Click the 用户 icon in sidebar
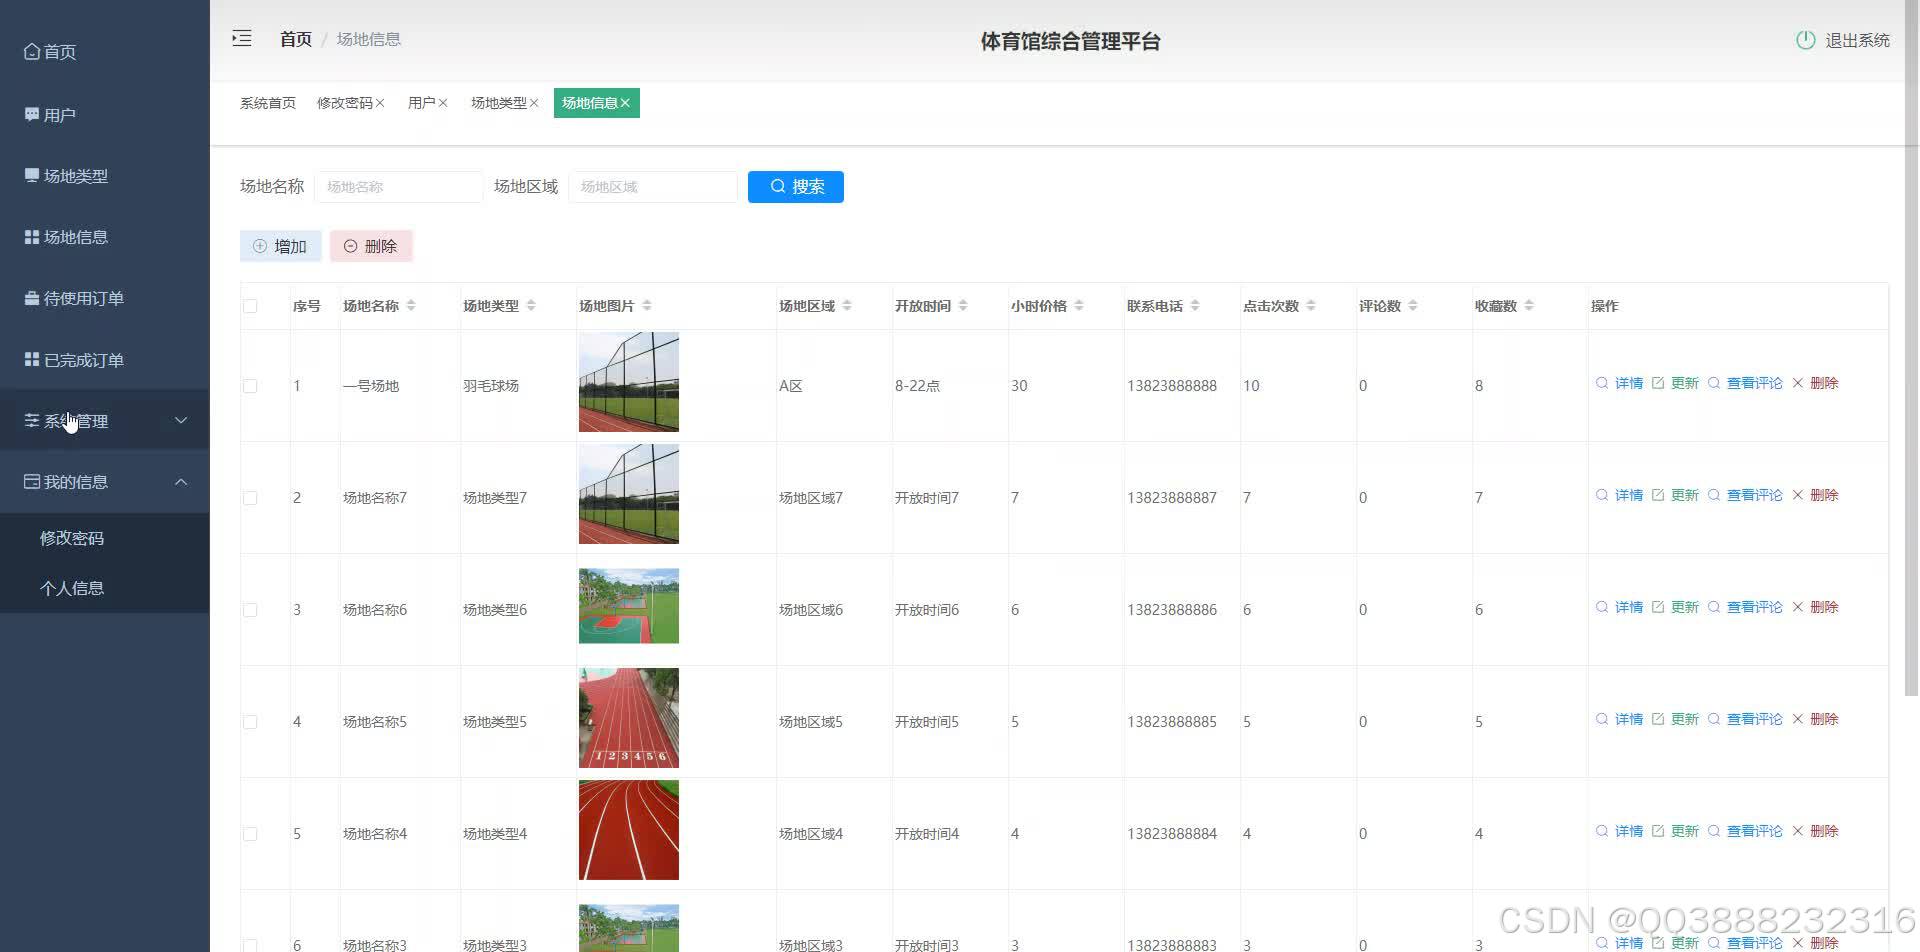This screenshot has height=952, width=1920. tap(32, 115)
